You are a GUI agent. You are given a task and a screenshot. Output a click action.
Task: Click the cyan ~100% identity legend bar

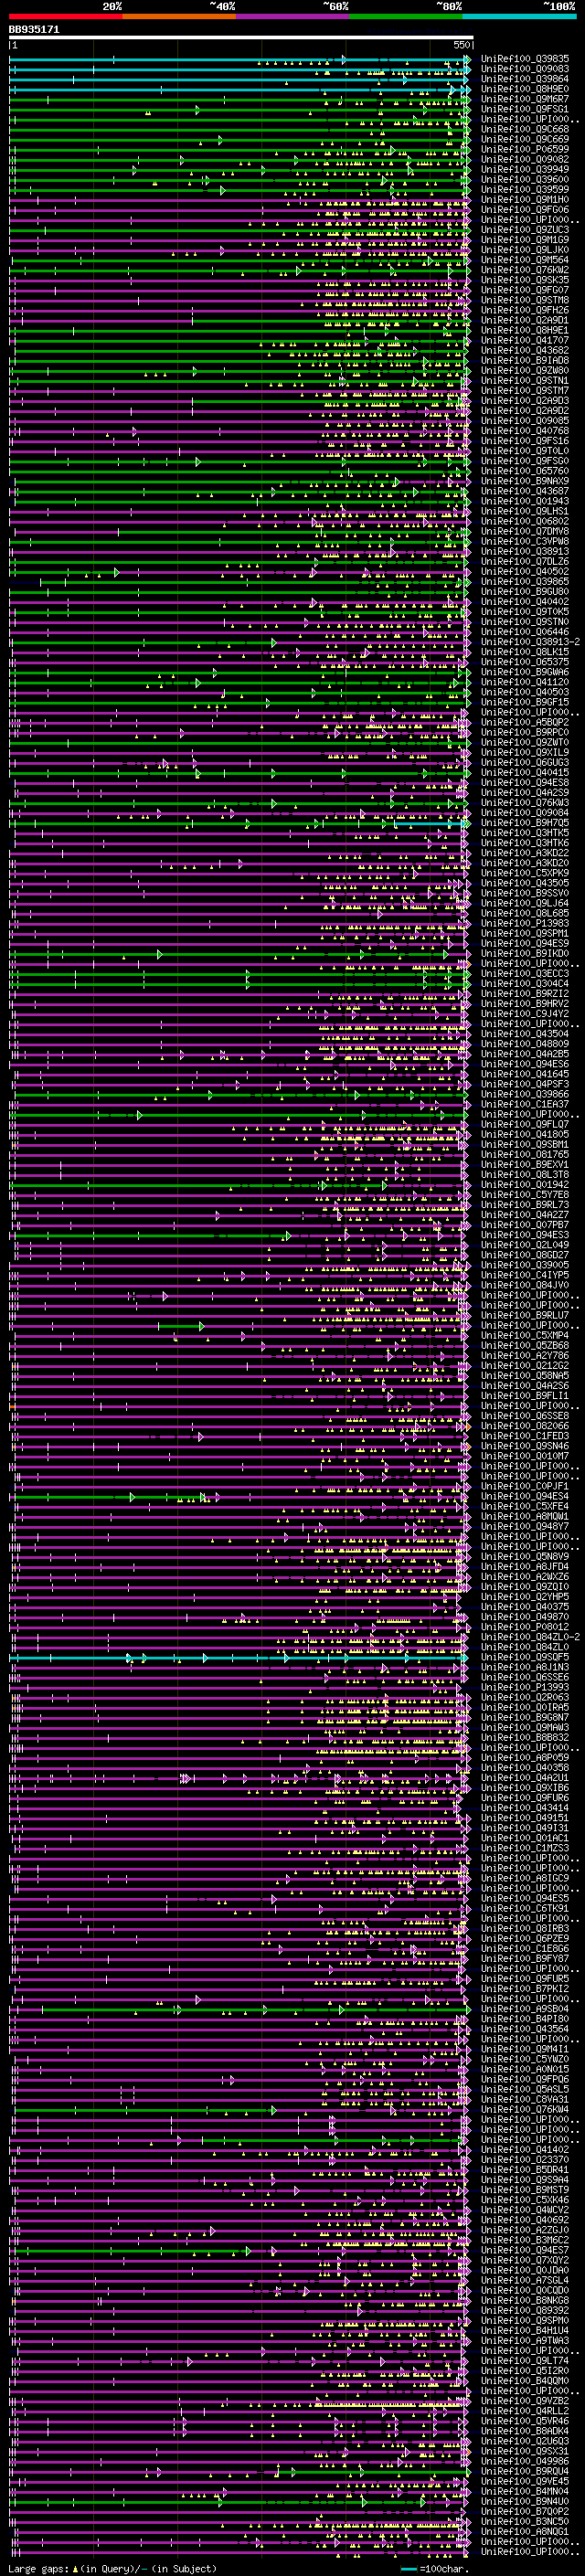(519, 17)
